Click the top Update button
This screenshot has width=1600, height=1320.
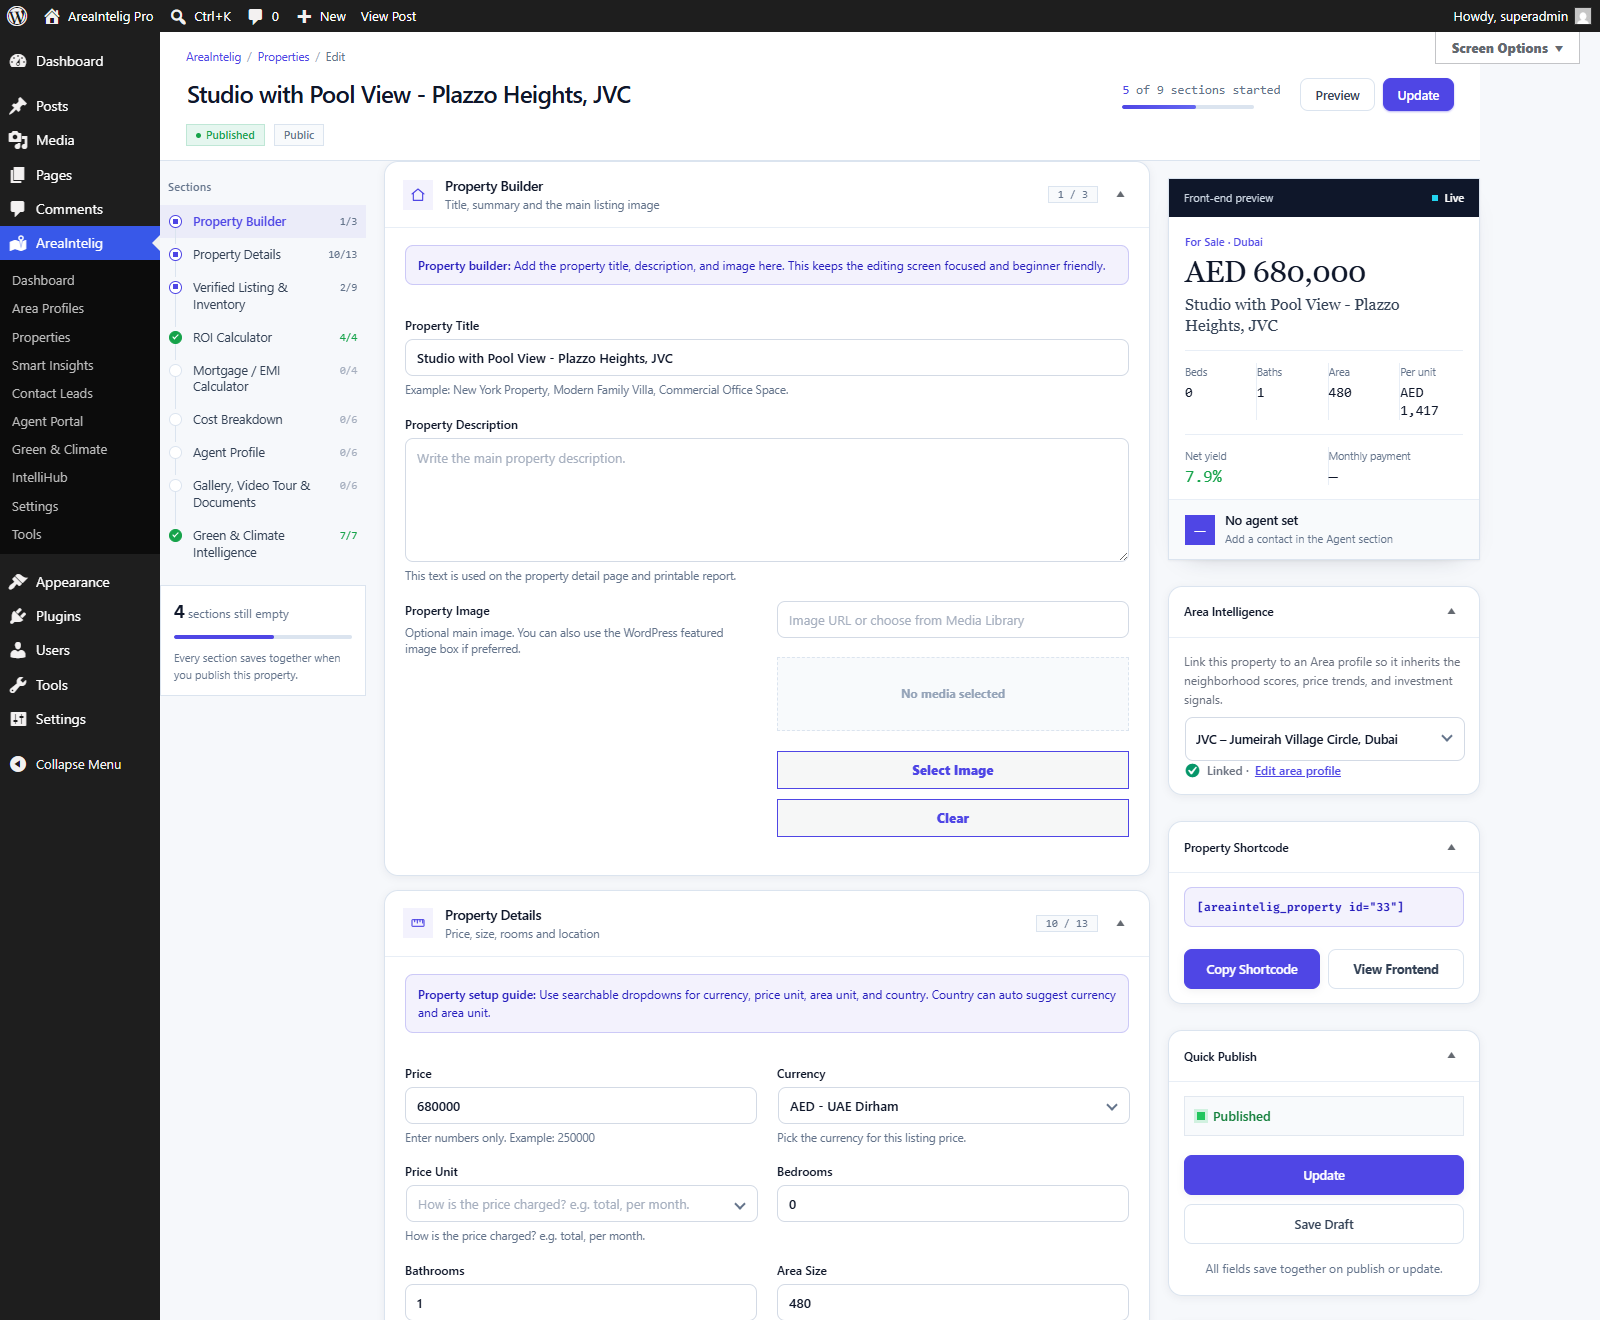1418,95
